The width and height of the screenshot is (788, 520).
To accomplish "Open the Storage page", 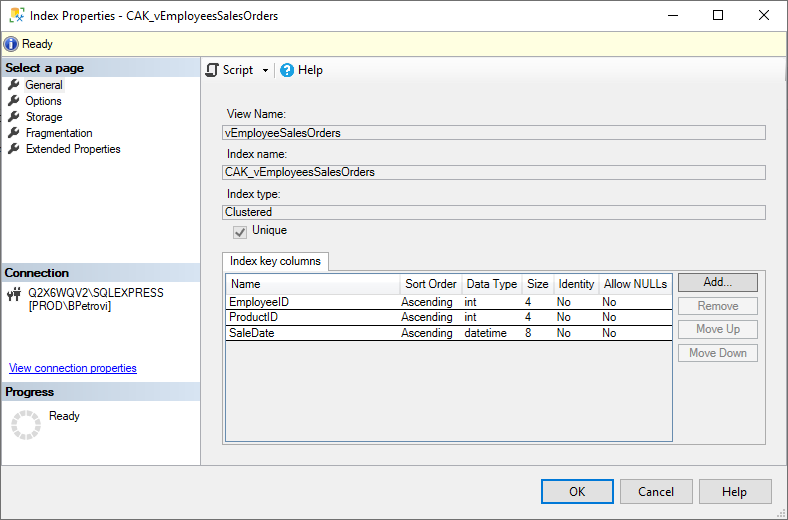I will pos(44,117).
